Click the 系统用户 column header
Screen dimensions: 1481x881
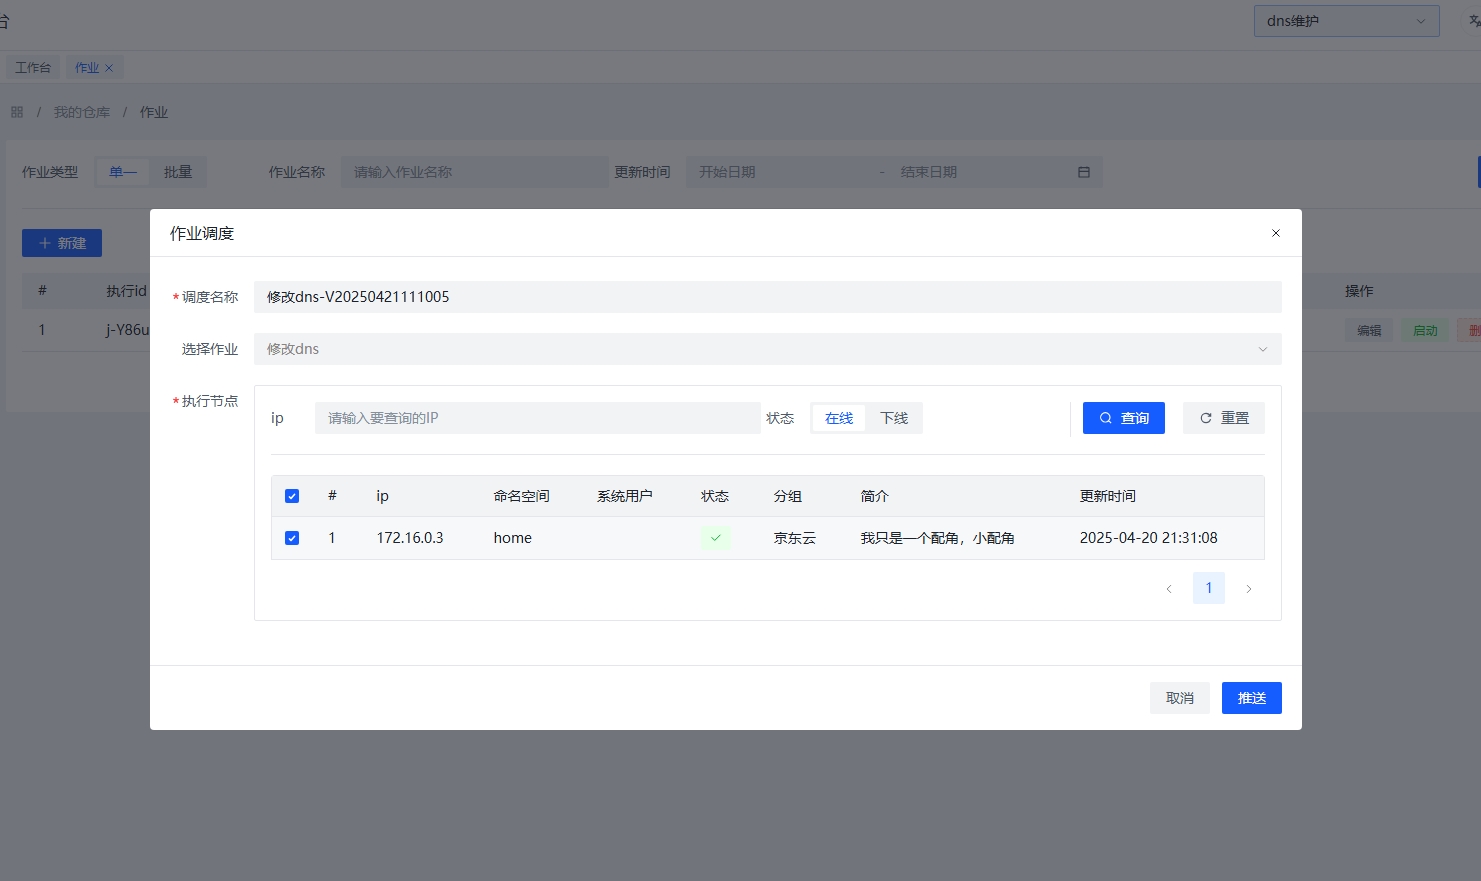pyautogui.click(x=625, y=496)
